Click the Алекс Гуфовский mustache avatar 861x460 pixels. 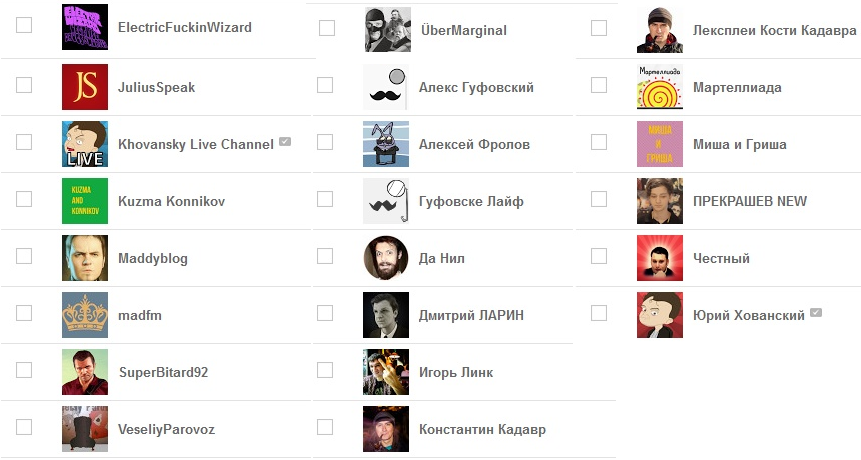[385, 87]
